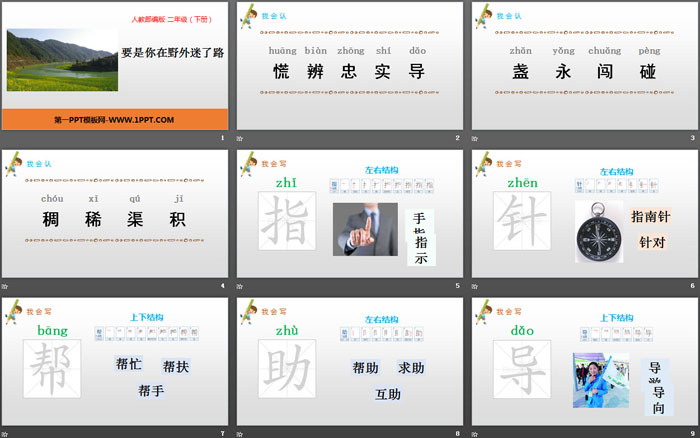This screenshot has width=700, height=438.
Task: Click the animation star icon under slide 4
Action: pos(4,286)
